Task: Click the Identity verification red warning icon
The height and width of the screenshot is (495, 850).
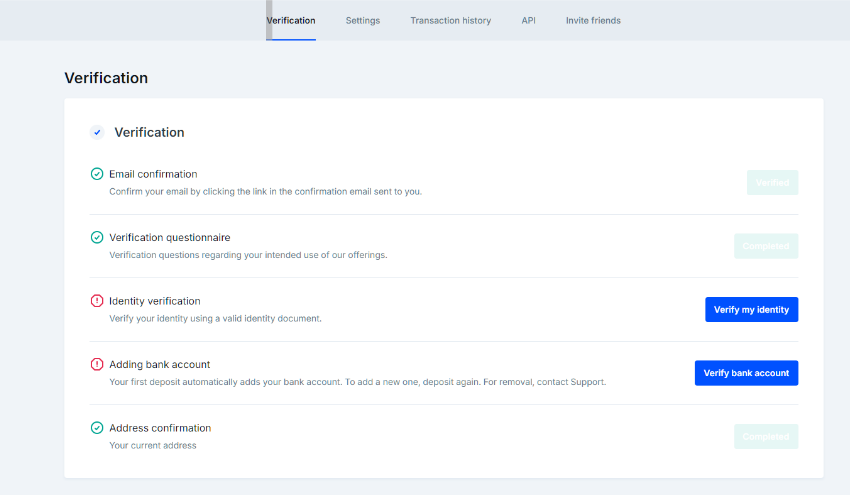Action: [97, 301]
